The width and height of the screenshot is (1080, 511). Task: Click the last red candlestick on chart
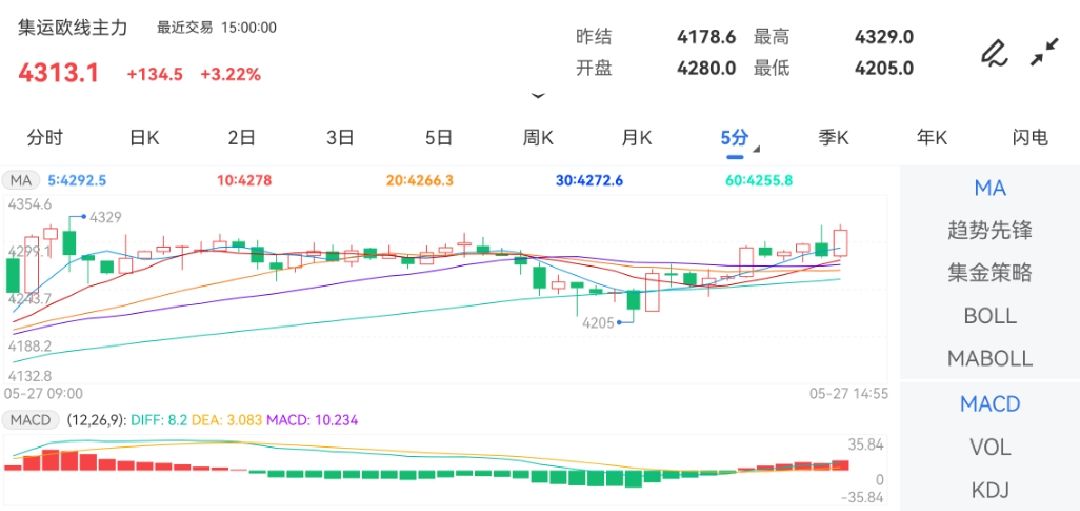[x=840, y=243]
